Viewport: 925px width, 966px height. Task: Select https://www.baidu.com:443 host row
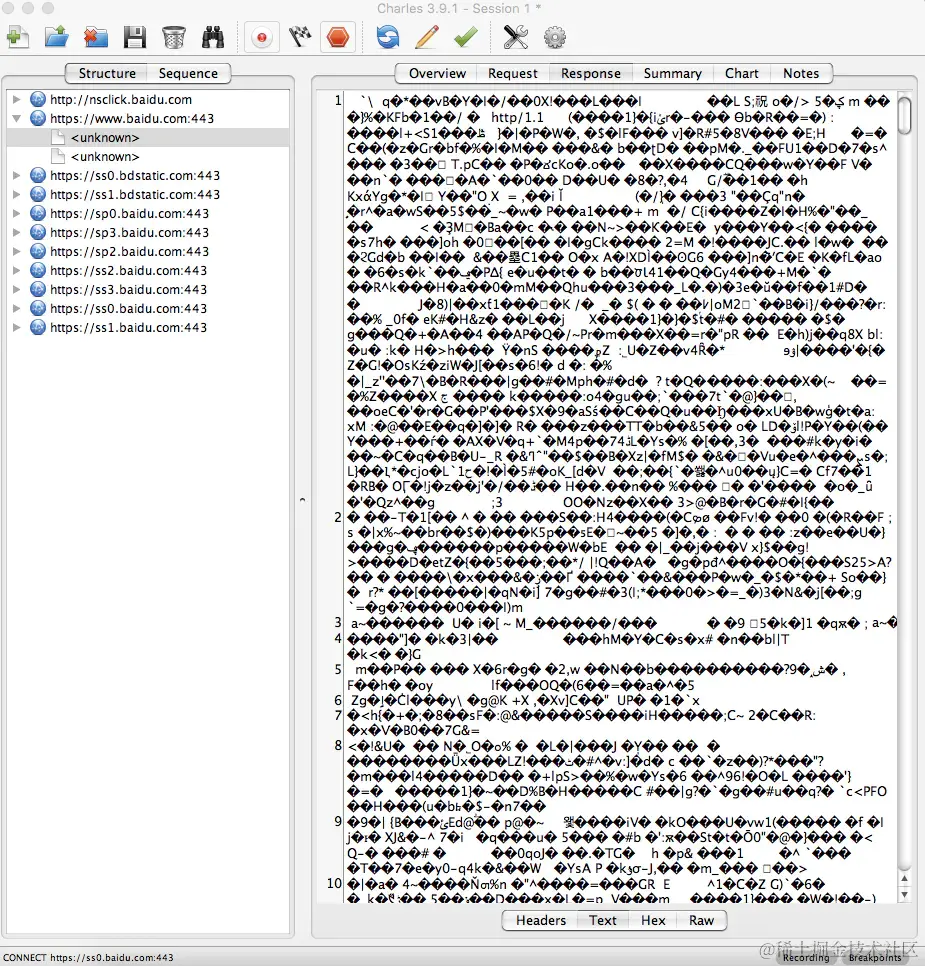[148, 118]
